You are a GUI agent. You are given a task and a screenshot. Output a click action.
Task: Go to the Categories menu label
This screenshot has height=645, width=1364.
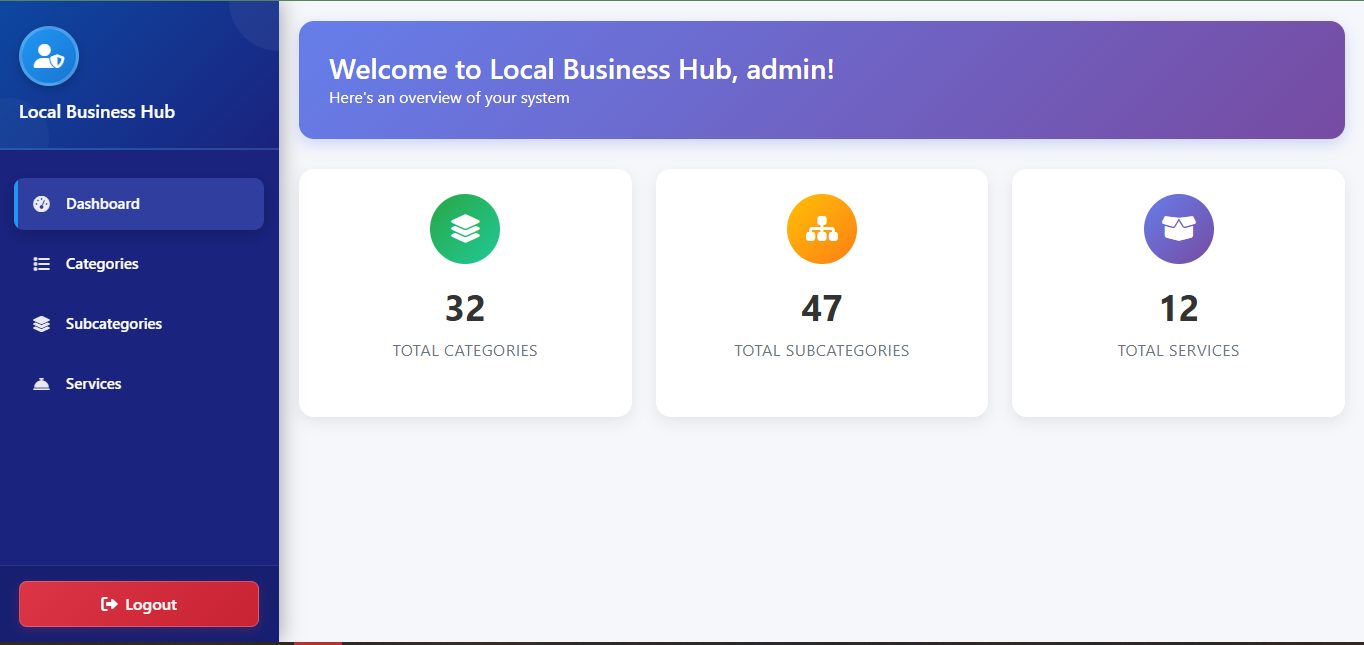coord(102,264)
